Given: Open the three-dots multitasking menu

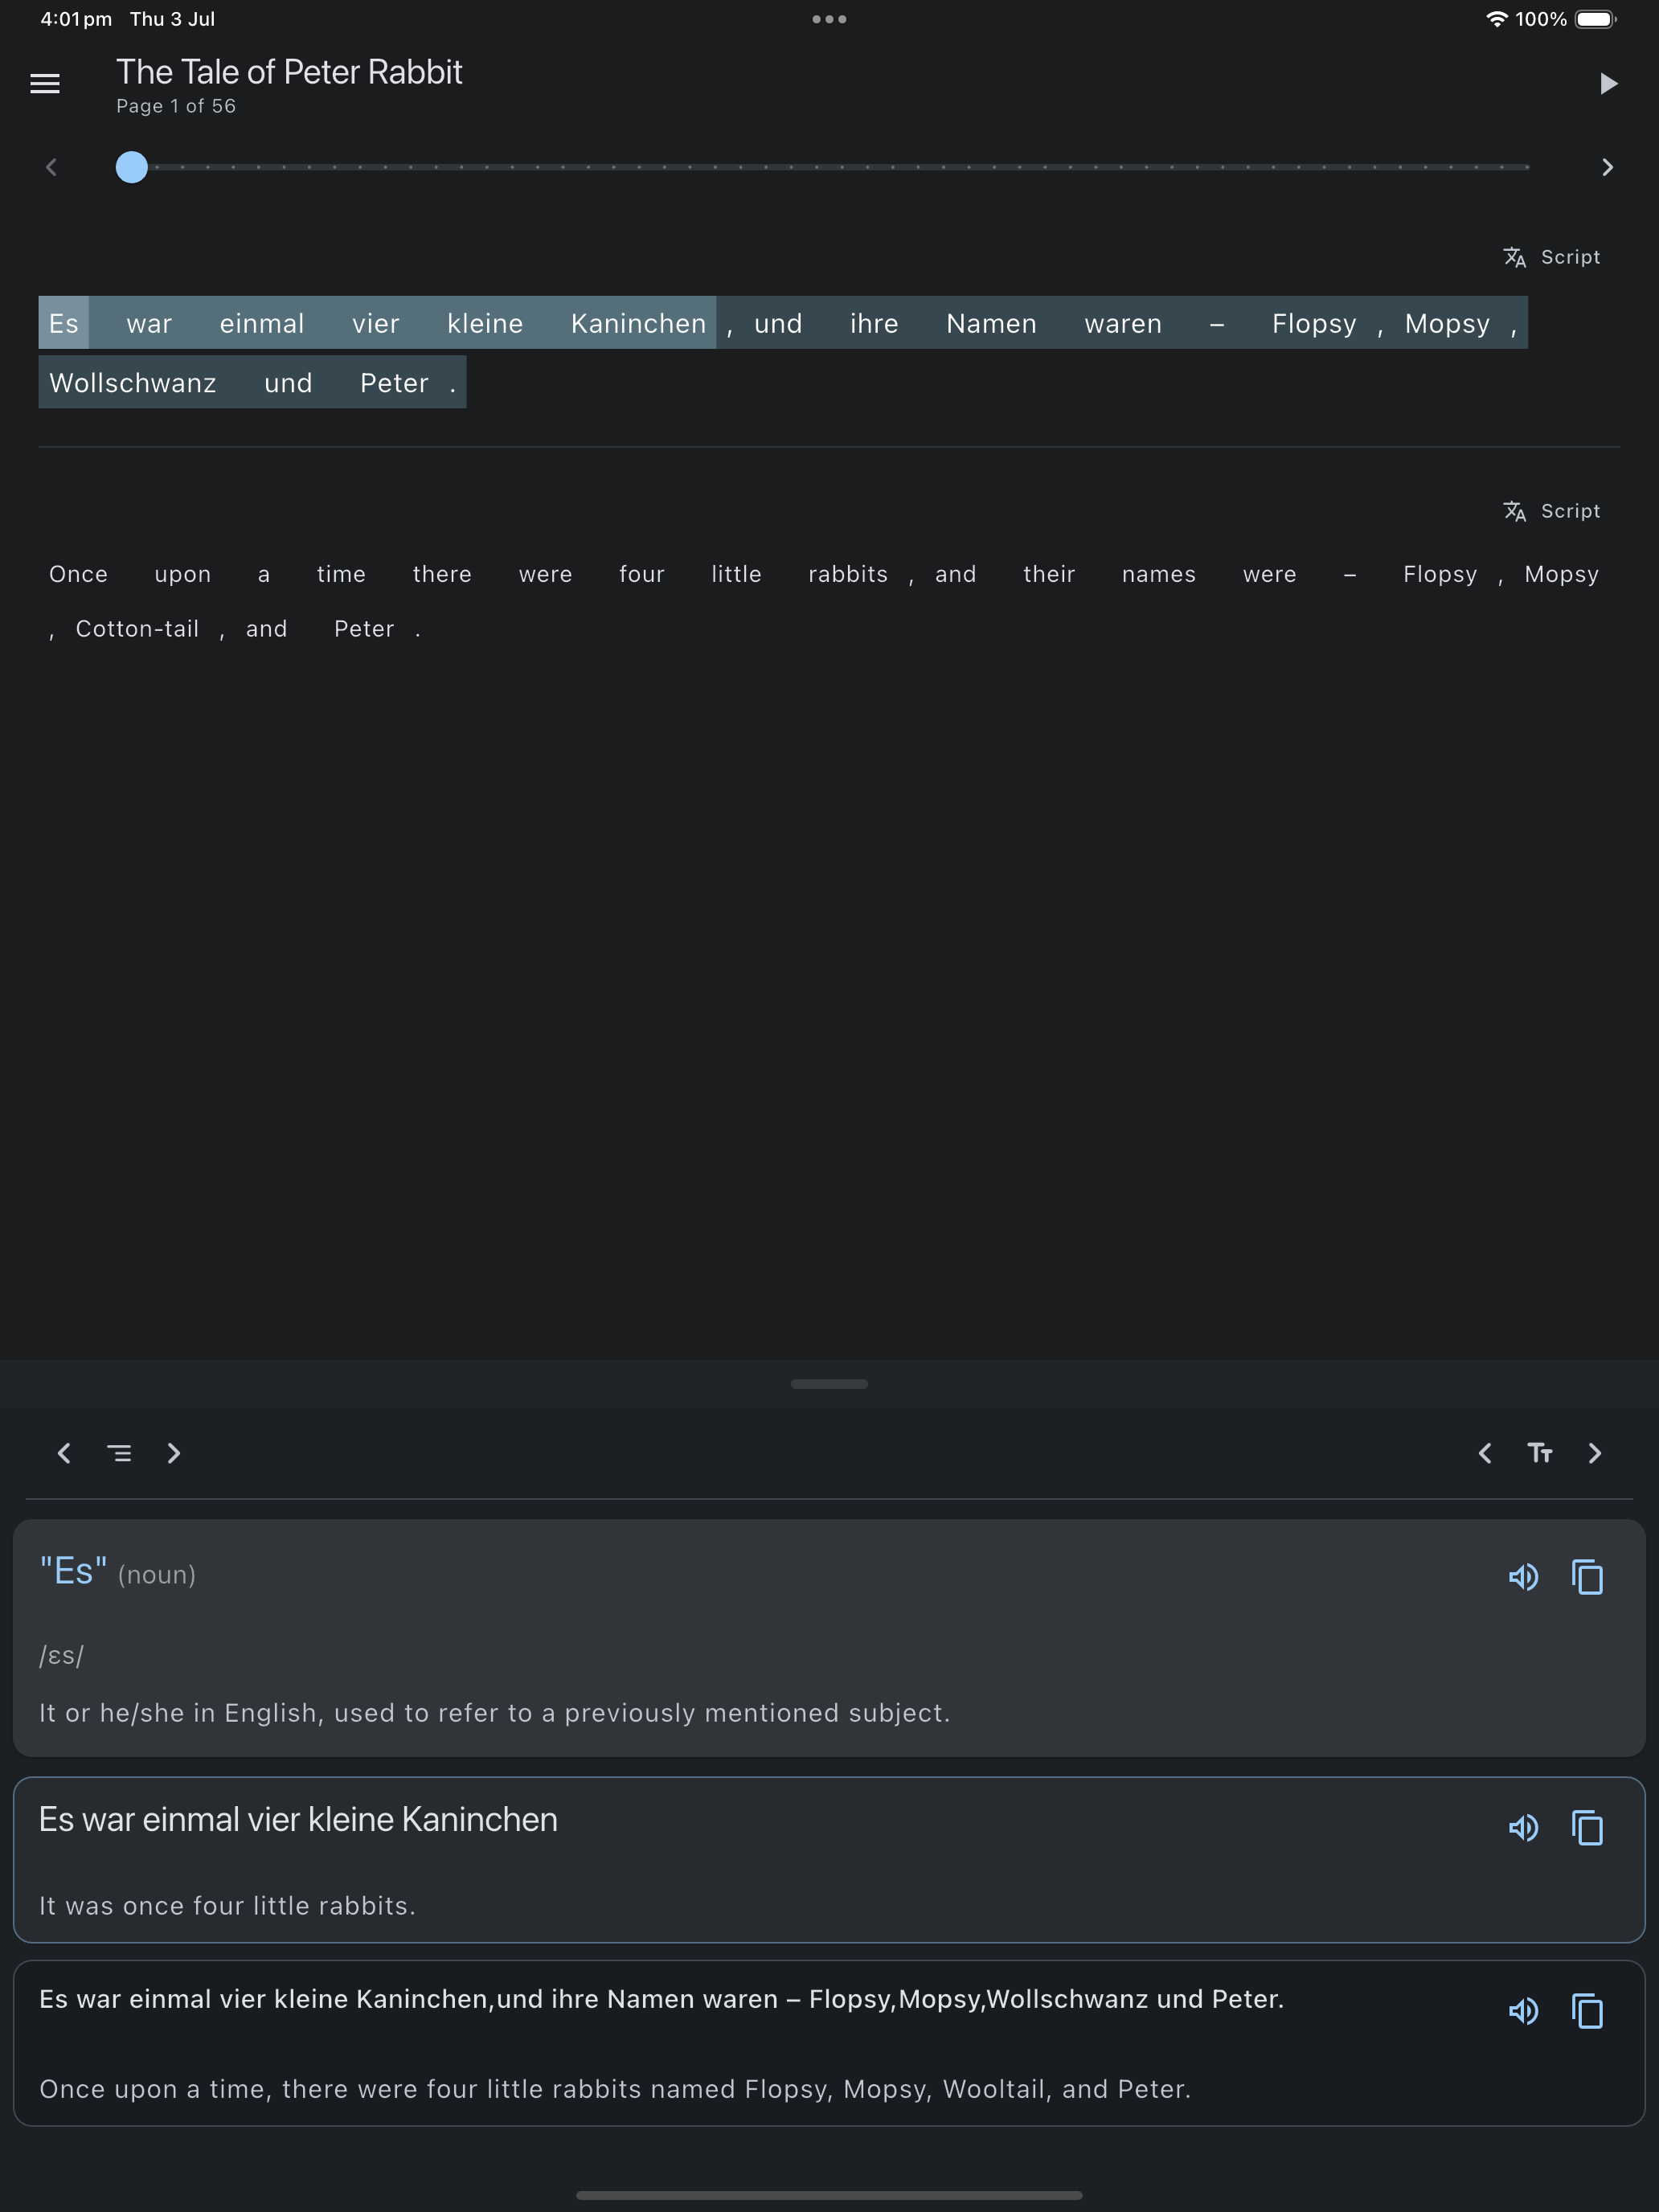Looking at the screenshot, I should [829, 19].
